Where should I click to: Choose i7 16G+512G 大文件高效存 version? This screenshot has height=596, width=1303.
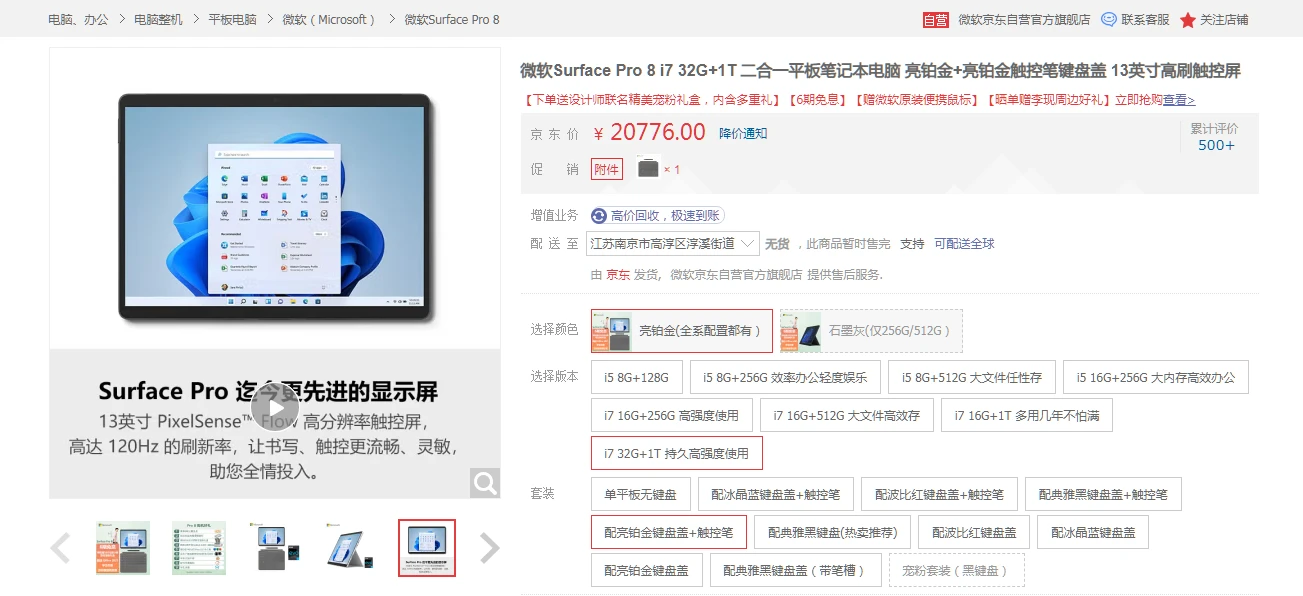point(846,415)
